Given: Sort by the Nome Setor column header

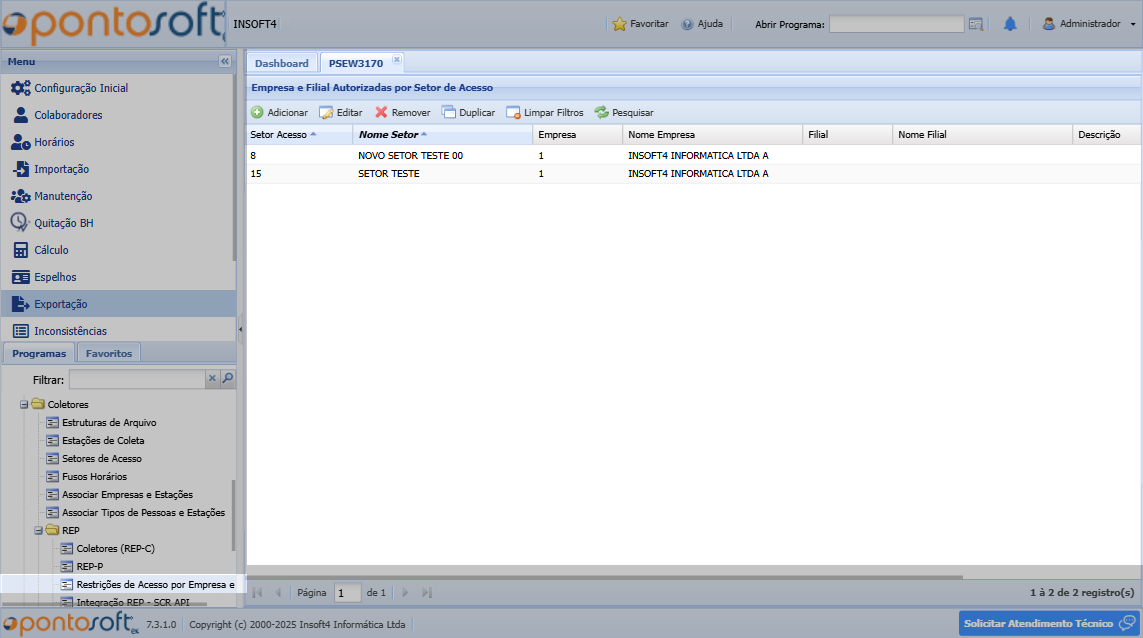Looking at the screenshot, I should 388,134.
